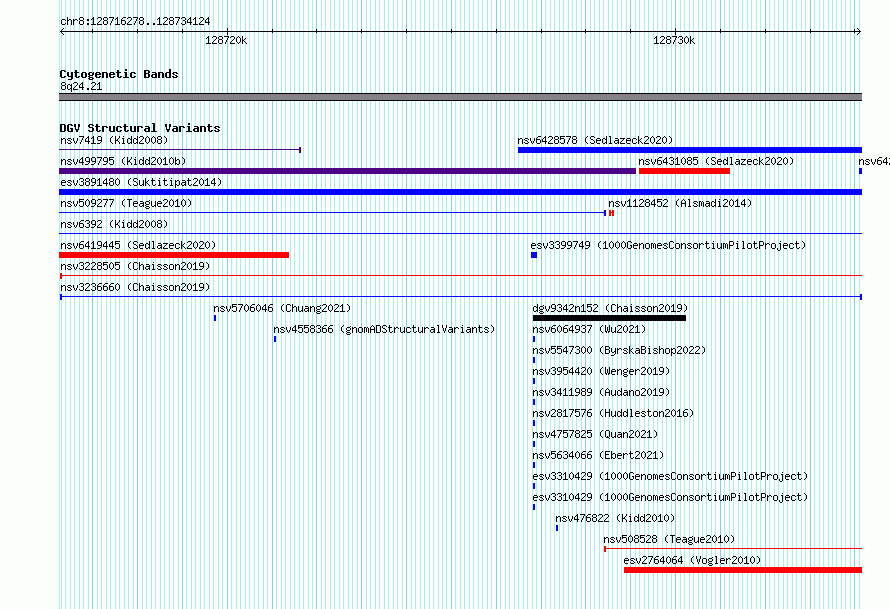The image size is (890, 609).
Task: Open nsv4558366 (gnomADStructuralVariants) label
Action: point(384,329)
